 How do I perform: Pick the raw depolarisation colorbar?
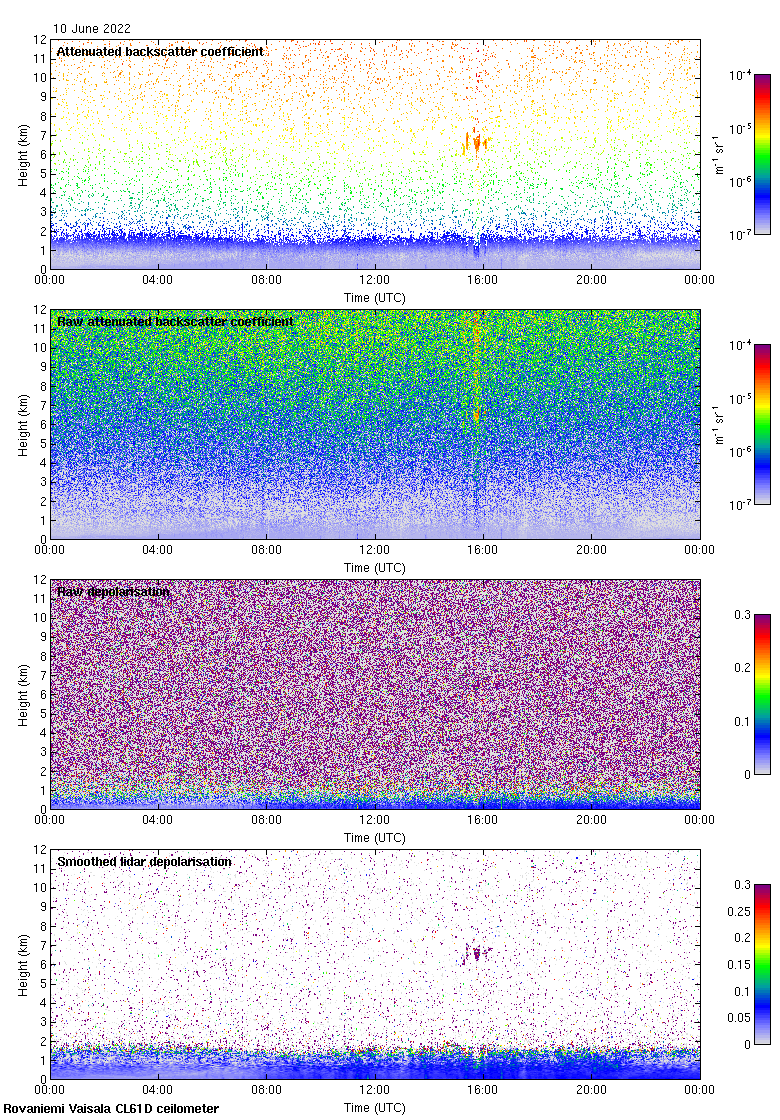762,694
